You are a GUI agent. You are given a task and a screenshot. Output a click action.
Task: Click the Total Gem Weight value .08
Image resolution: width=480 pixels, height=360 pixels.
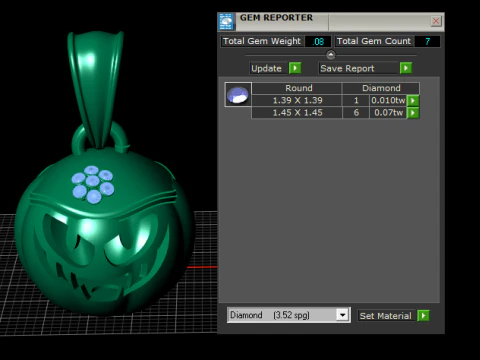318,41
